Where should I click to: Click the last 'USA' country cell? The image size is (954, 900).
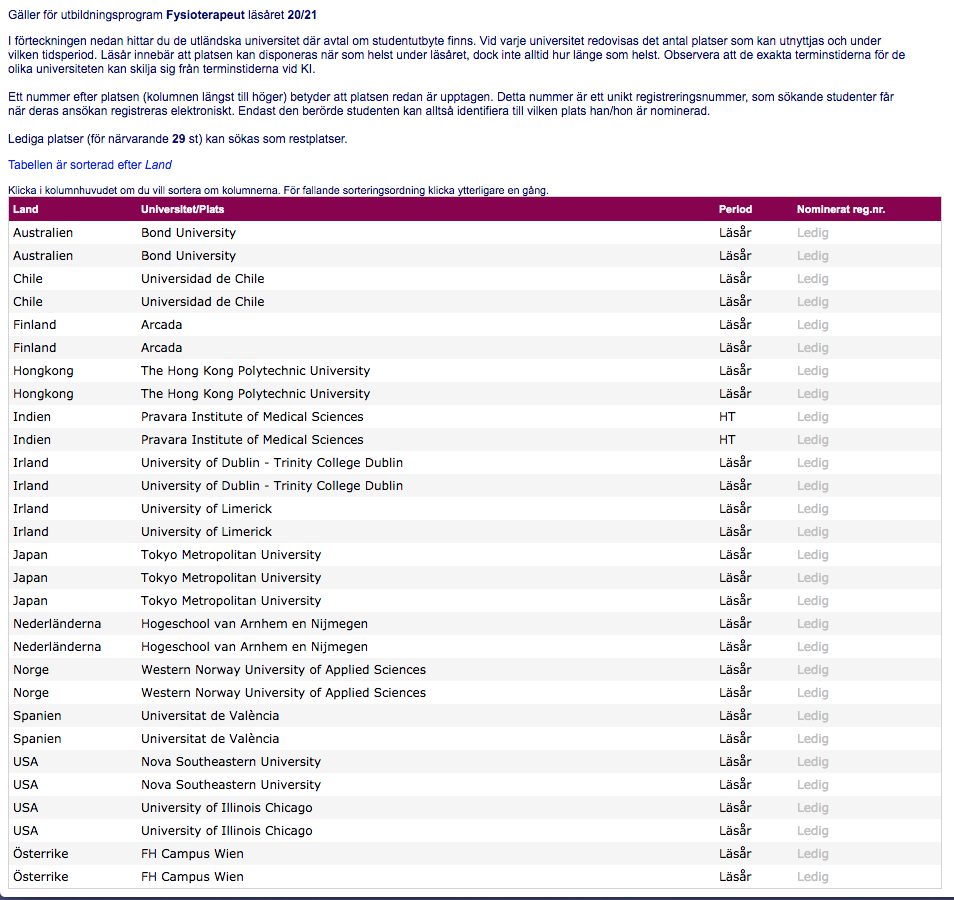click(x=26, y=831)
